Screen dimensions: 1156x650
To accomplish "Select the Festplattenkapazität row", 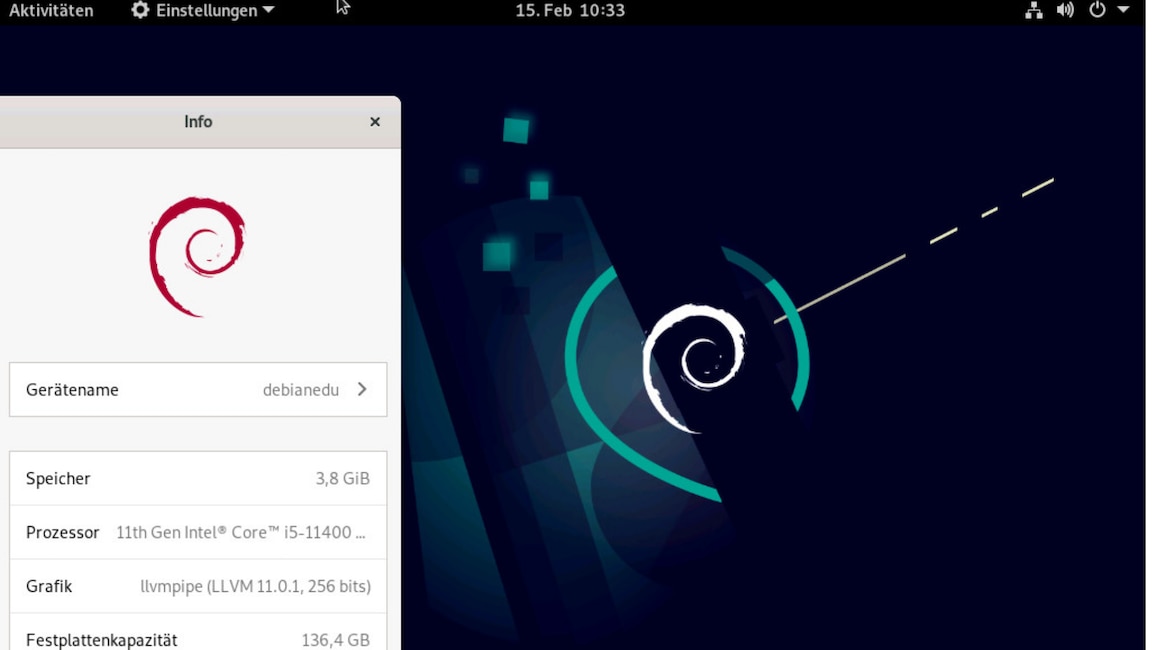I will coord(198,640).
